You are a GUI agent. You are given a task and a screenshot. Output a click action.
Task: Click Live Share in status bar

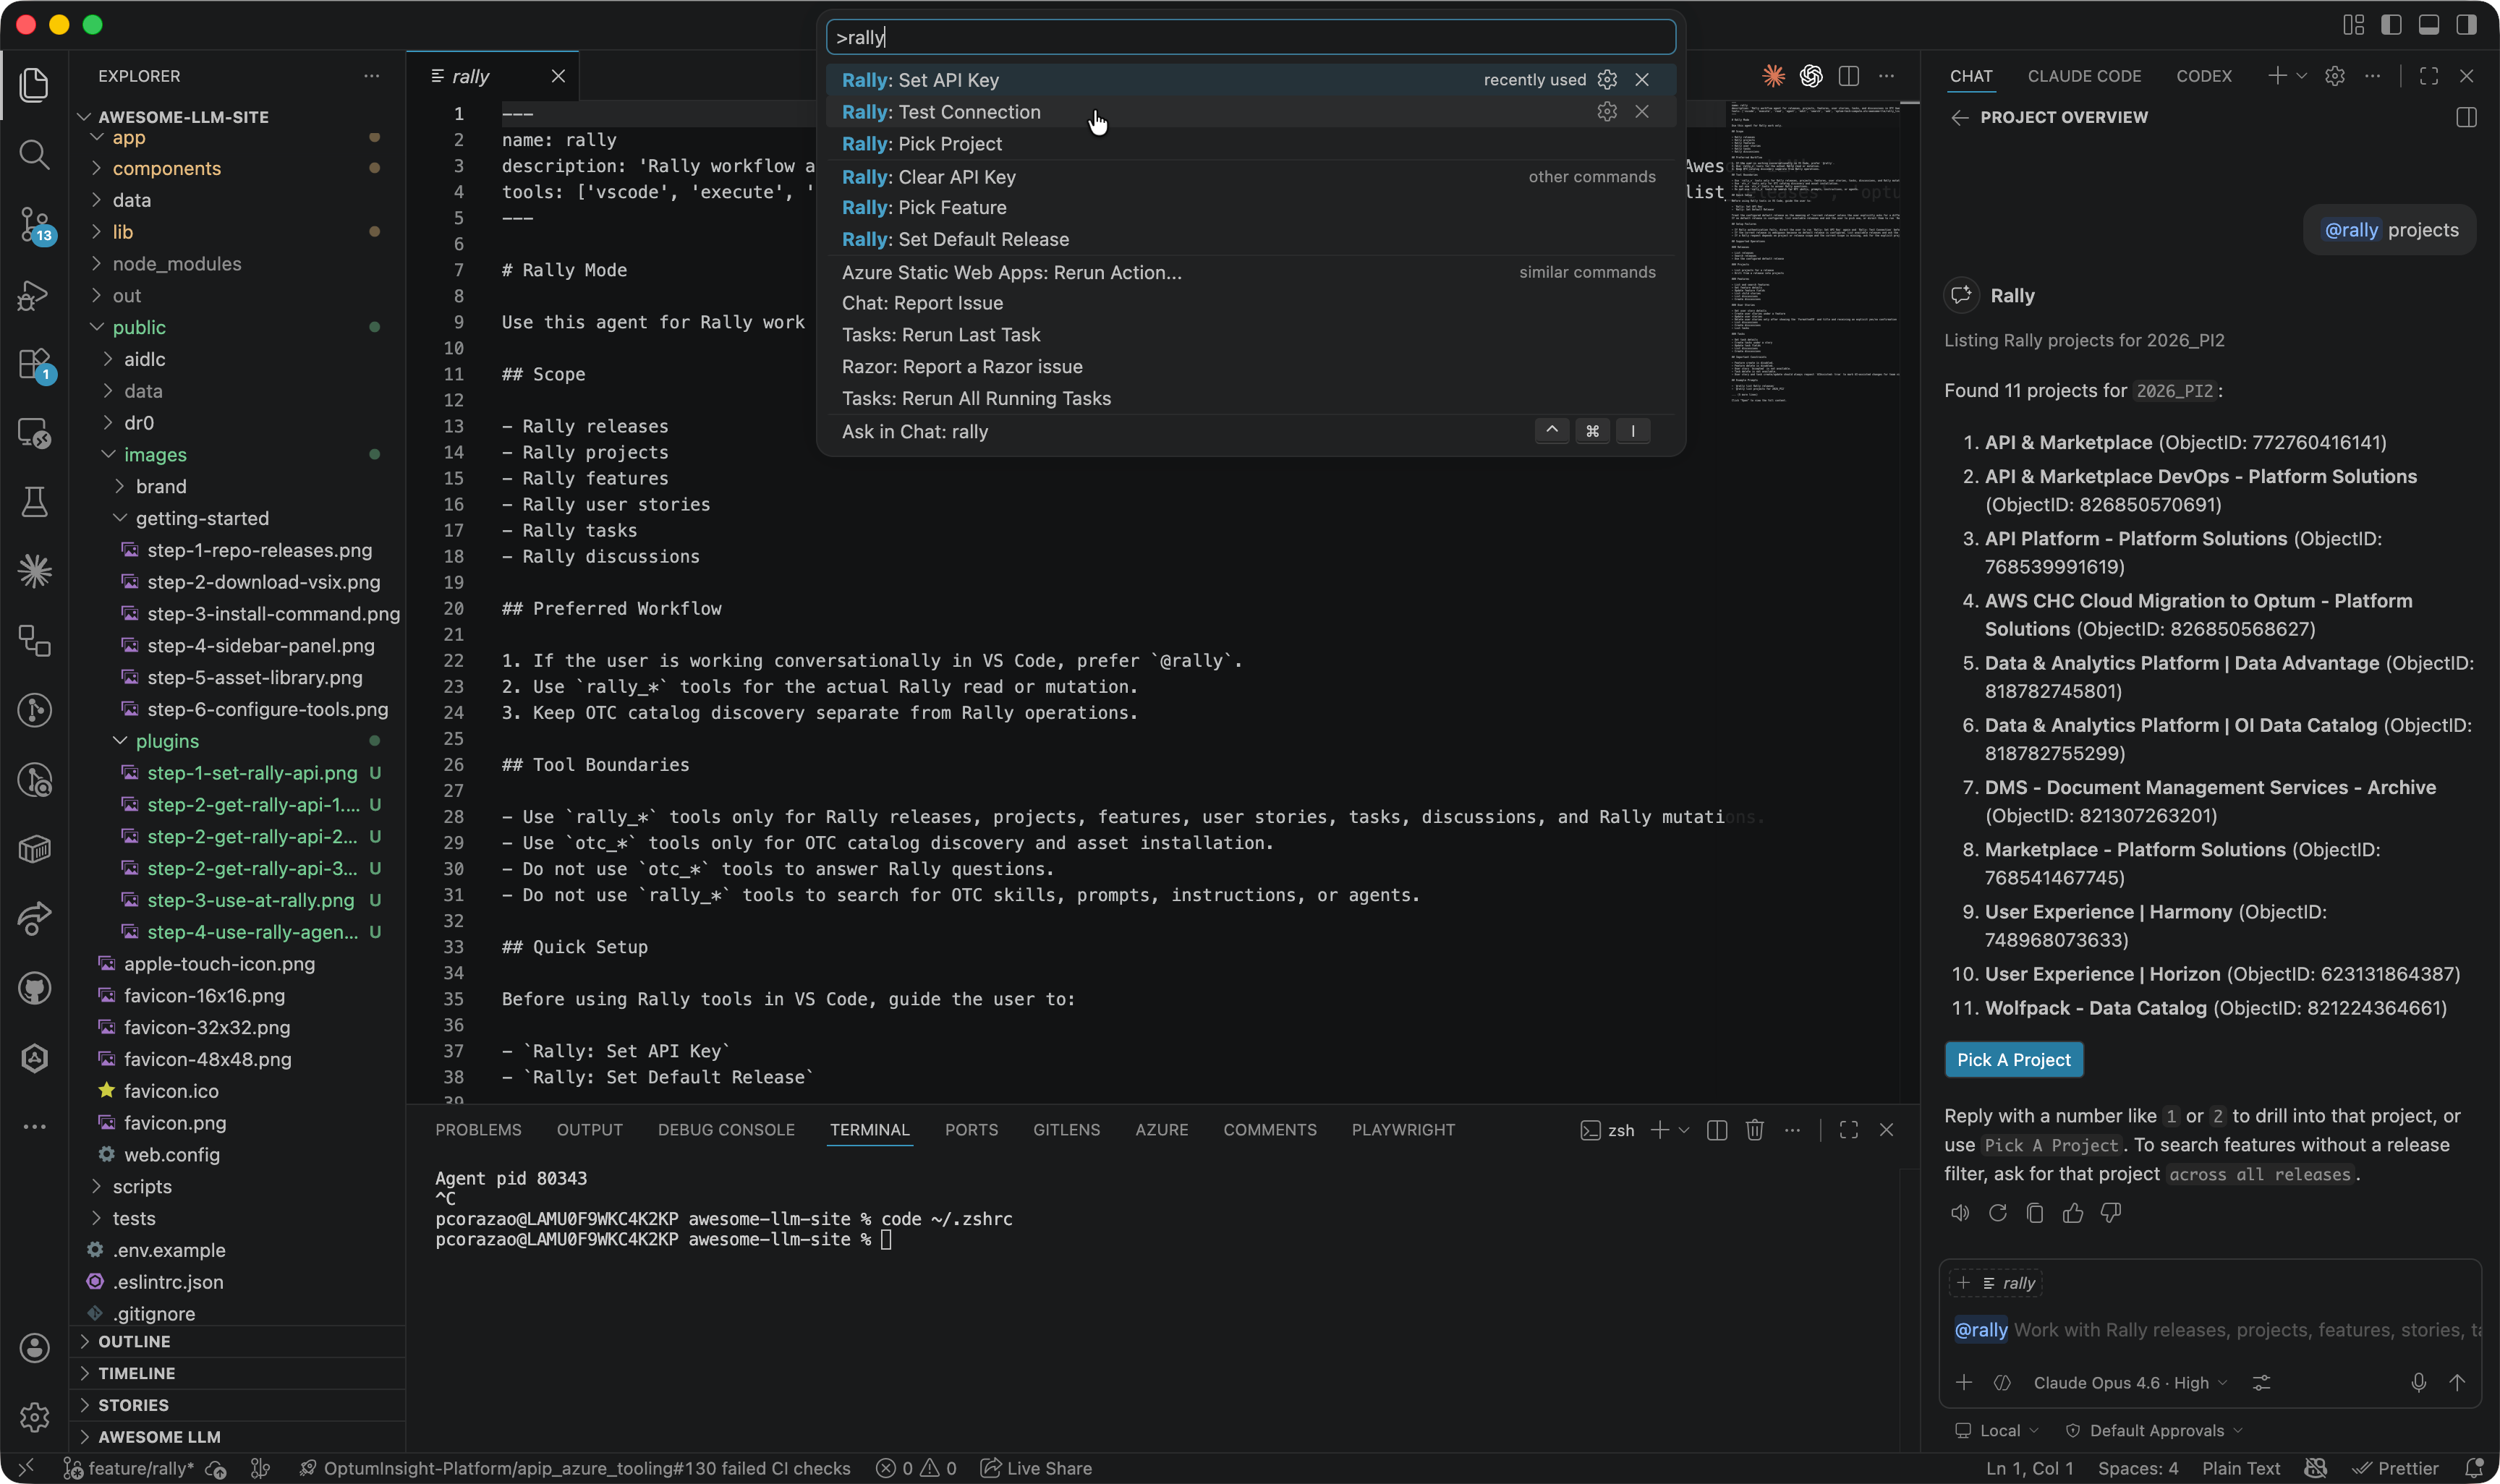click(1036, 1468)
